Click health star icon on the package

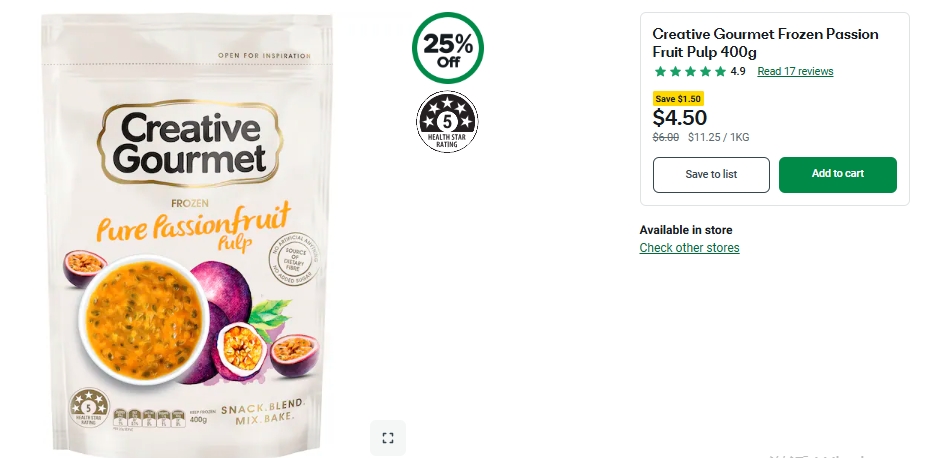point(89,407)
